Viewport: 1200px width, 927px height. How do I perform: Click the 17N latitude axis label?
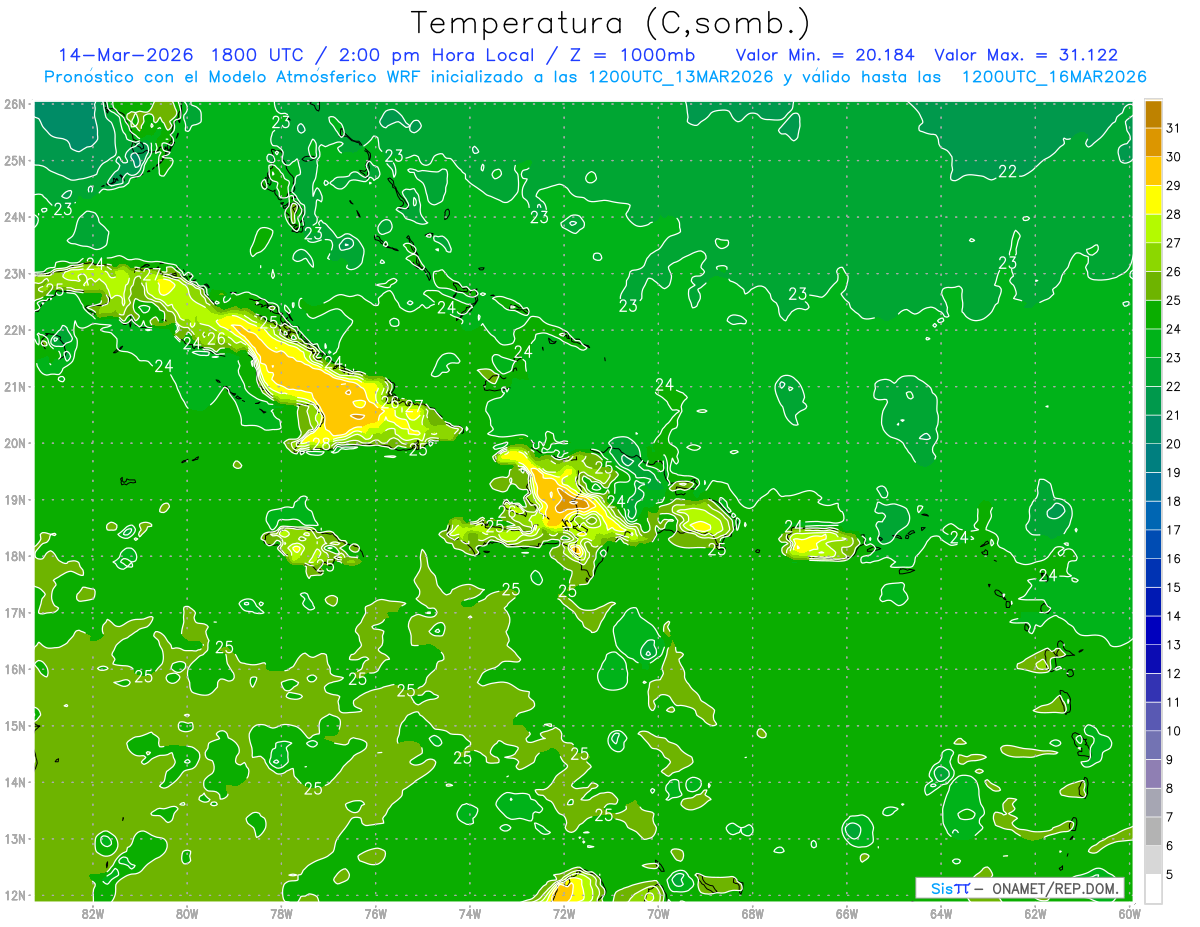tap(15, 613)
